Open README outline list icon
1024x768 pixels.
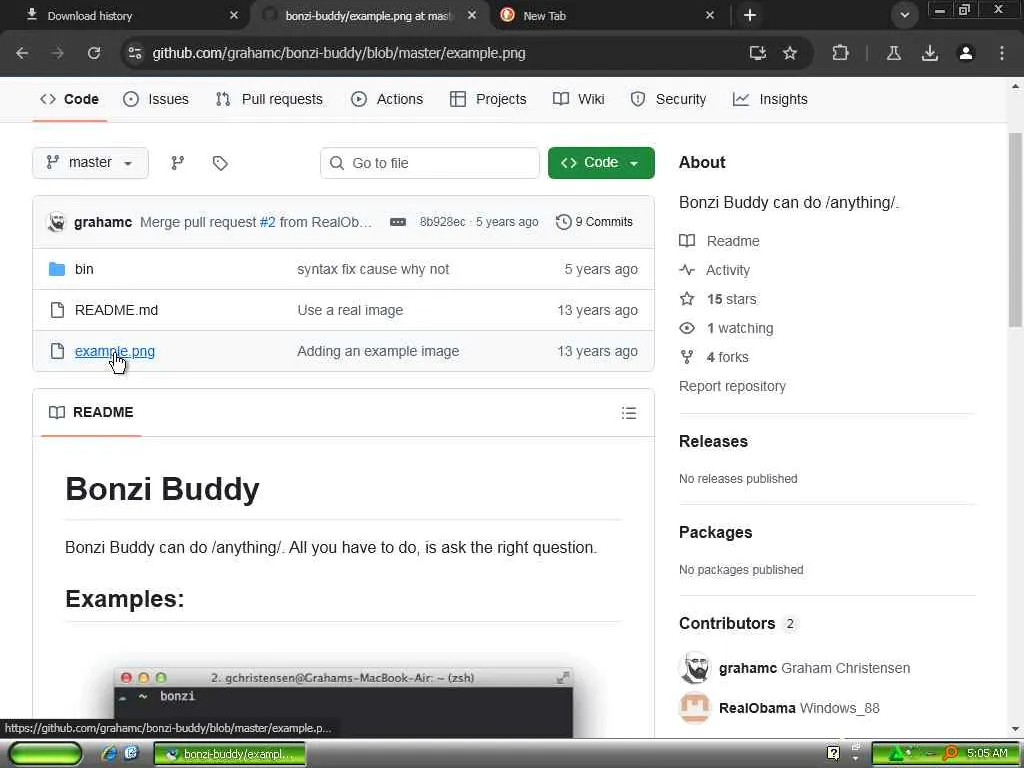pos(629,413)
